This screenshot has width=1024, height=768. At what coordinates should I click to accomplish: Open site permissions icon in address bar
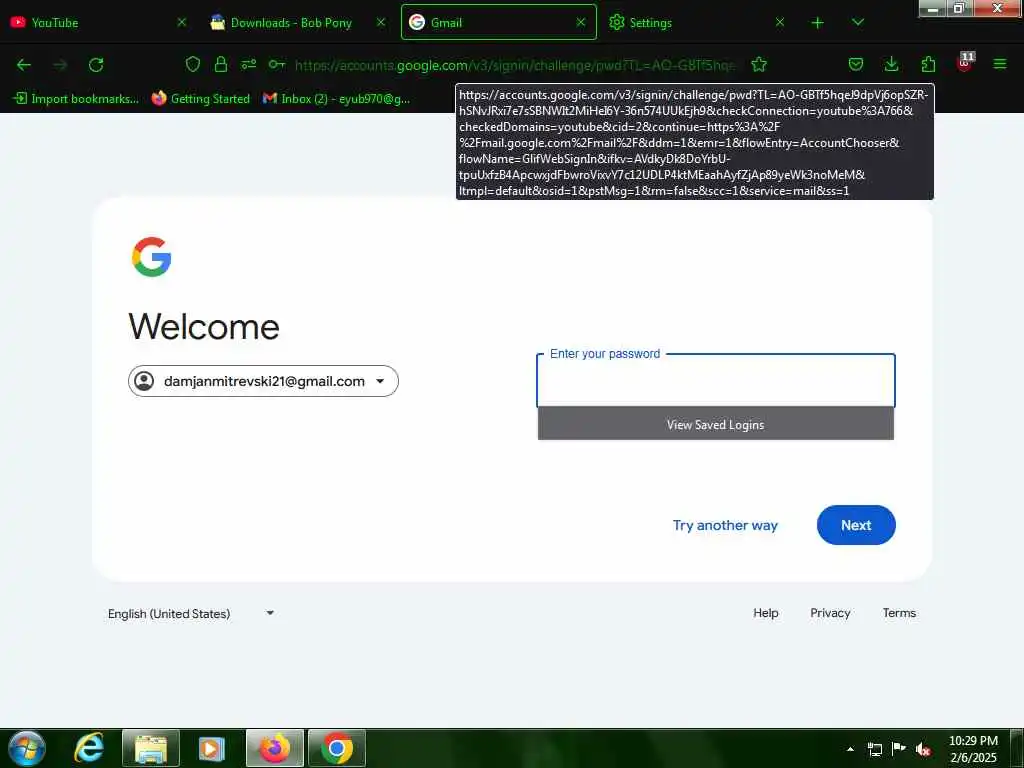coord(249,64)
